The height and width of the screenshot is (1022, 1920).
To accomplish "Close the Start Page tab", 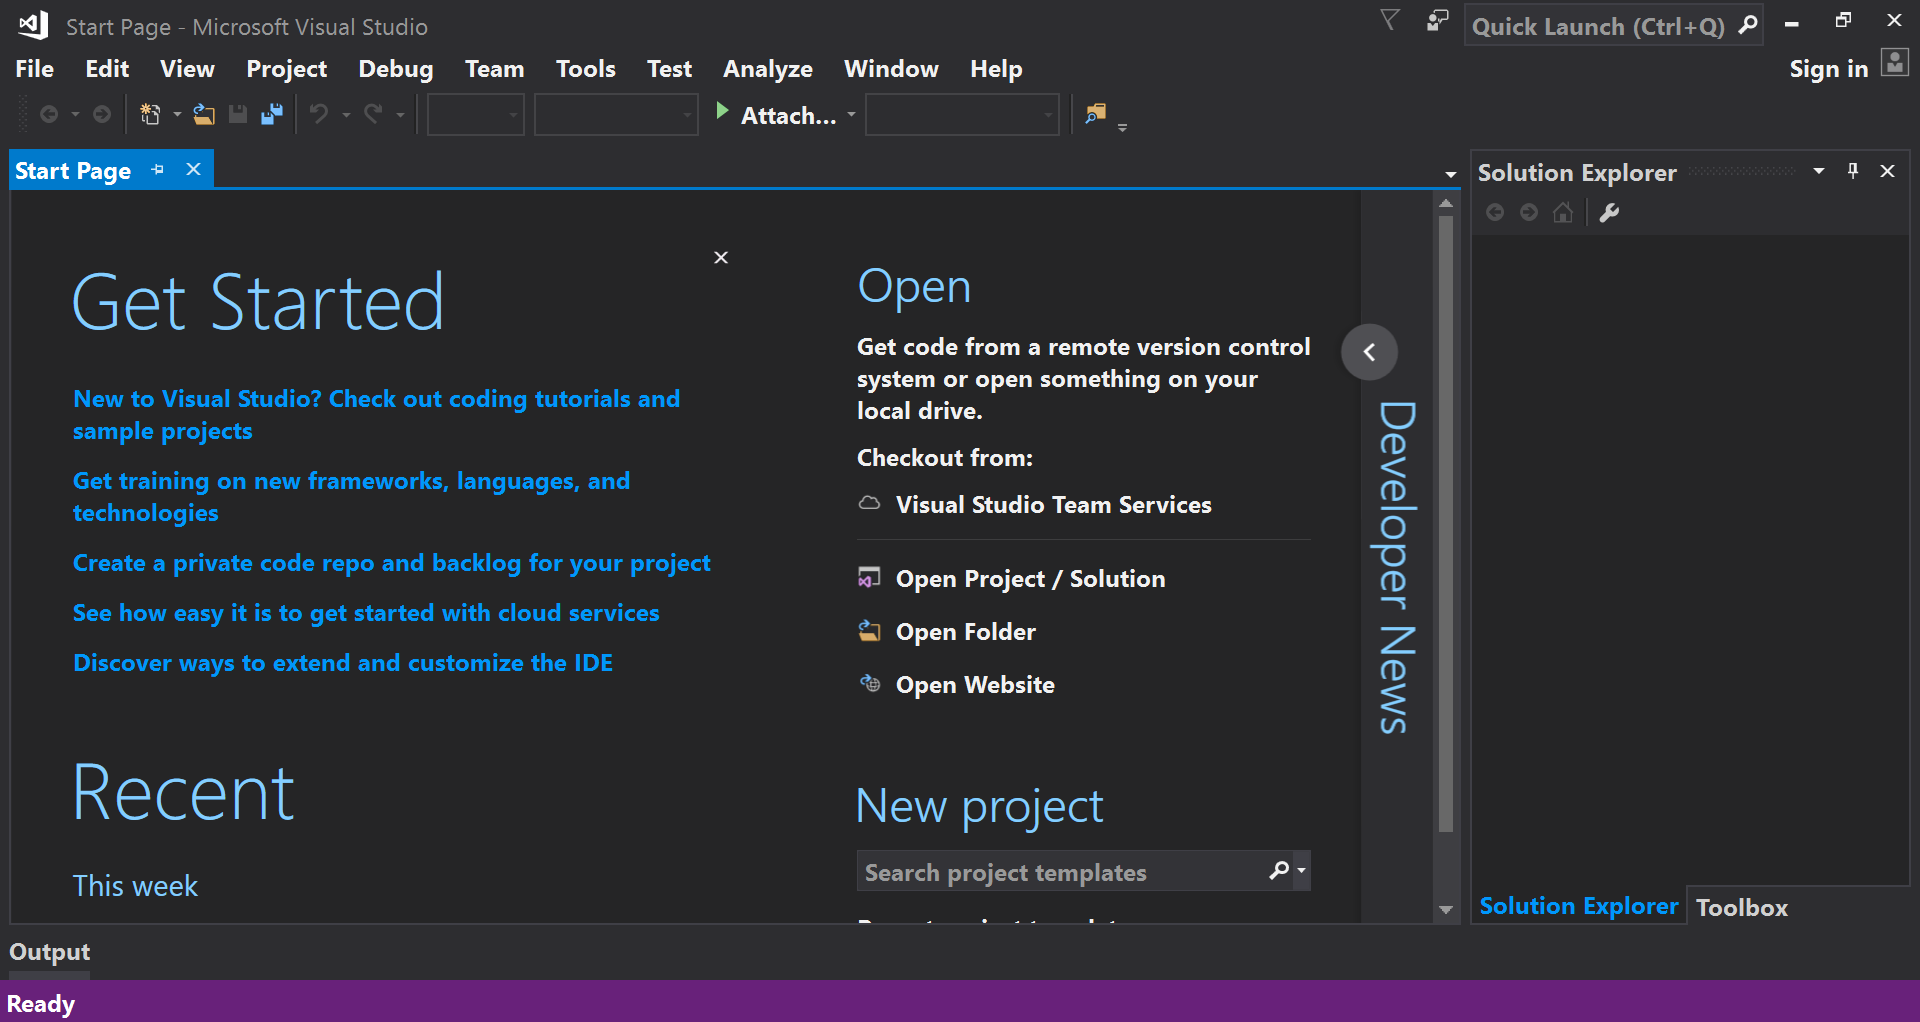I will [194, 170].
